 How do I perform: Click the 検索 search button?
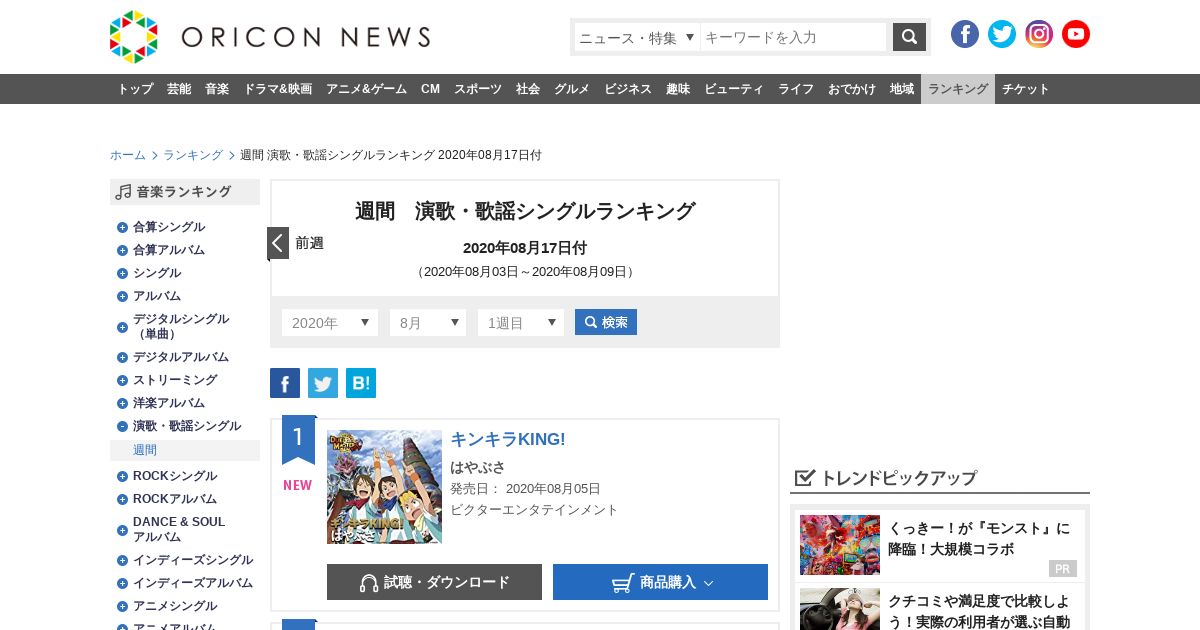coord(606,322)
